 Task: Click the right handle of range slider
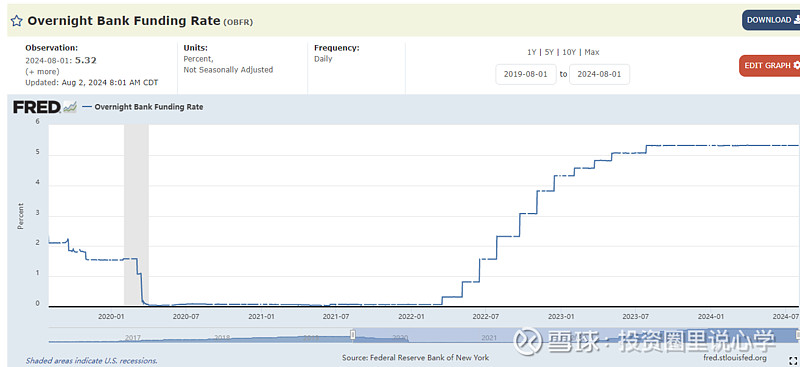(797, 335)
